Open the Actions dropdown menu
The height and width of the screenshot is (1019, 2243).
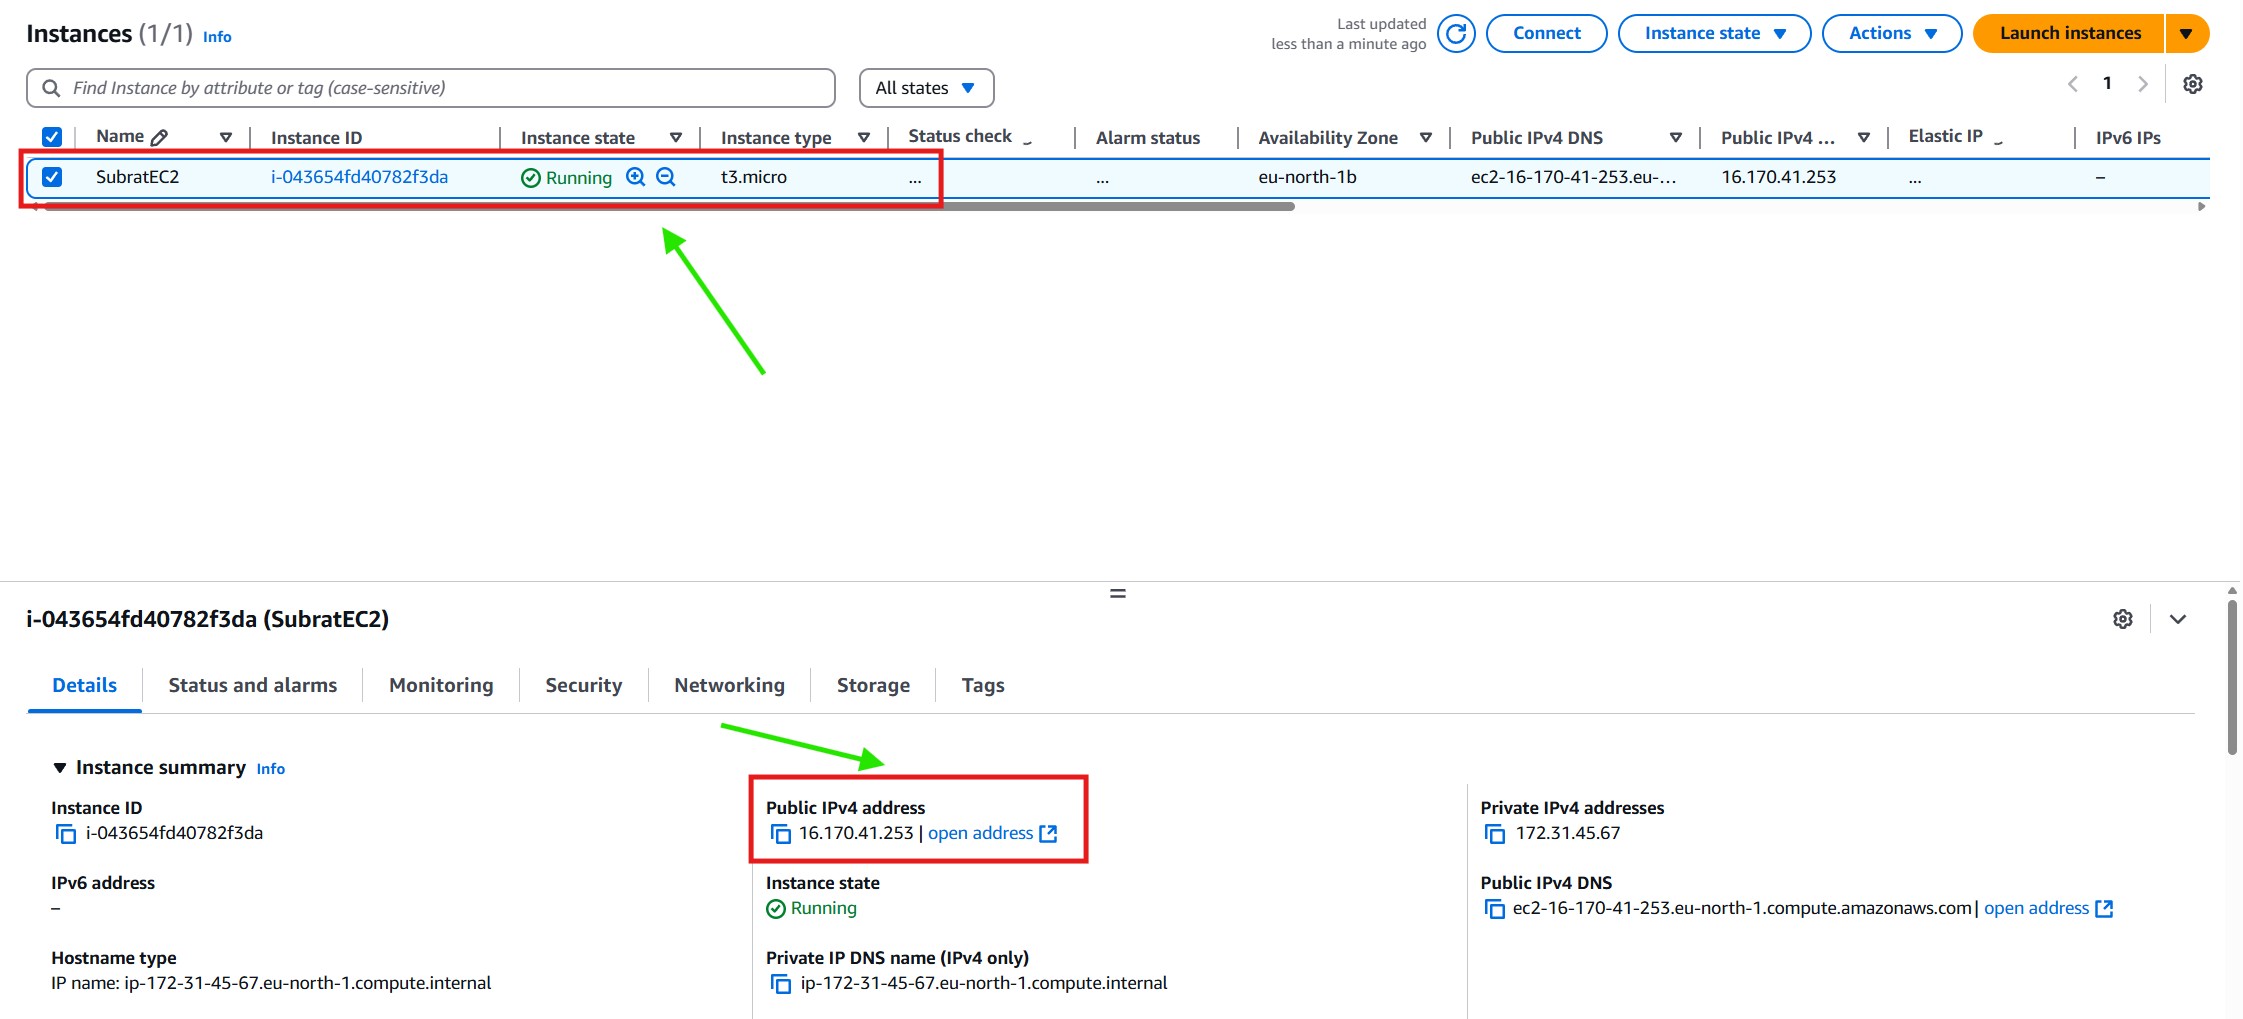1891,33
